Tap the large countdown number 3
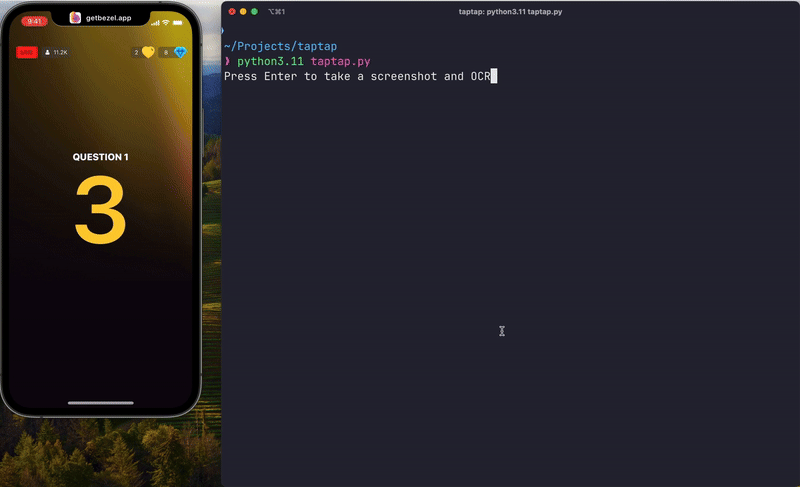The image size is (800, 487). pos(100,210)
